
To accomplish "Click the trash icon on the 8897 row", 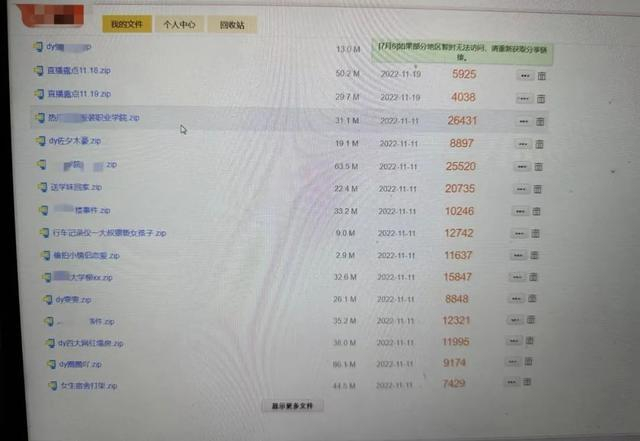I will pos(539,144).
